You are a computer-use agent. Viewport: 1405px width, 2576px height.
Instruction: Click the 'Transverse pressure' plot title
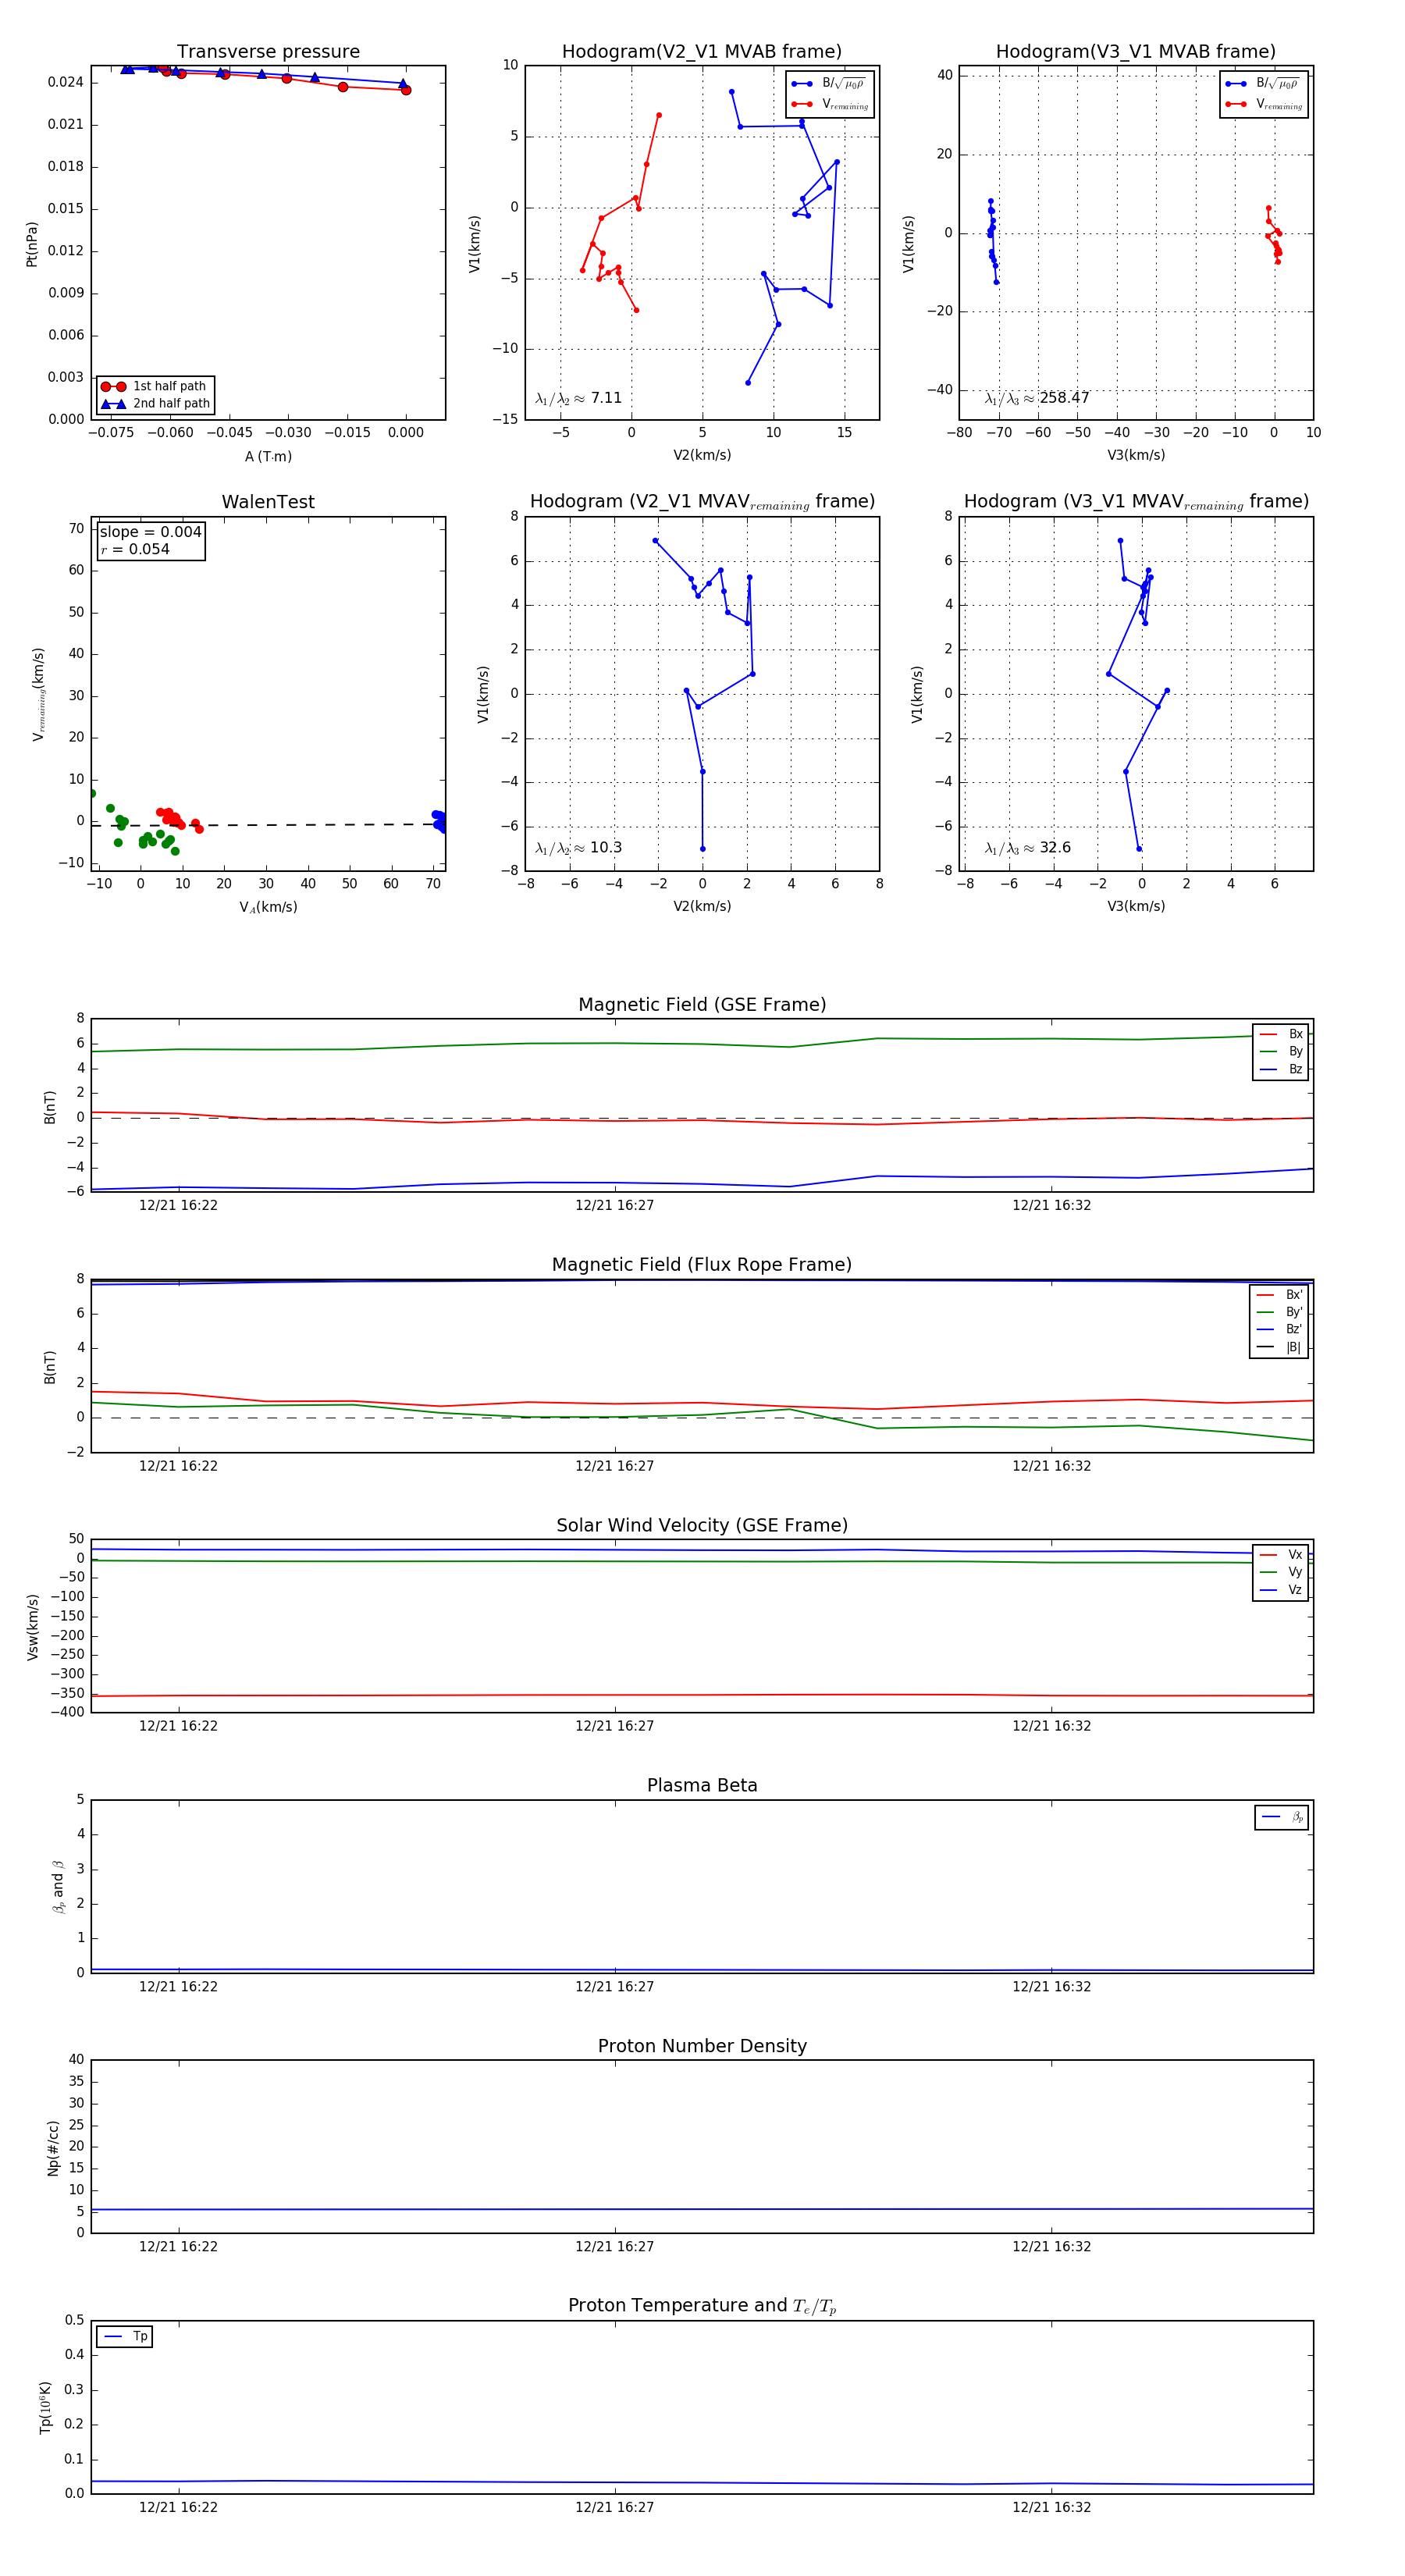click(x=268, y=52)
